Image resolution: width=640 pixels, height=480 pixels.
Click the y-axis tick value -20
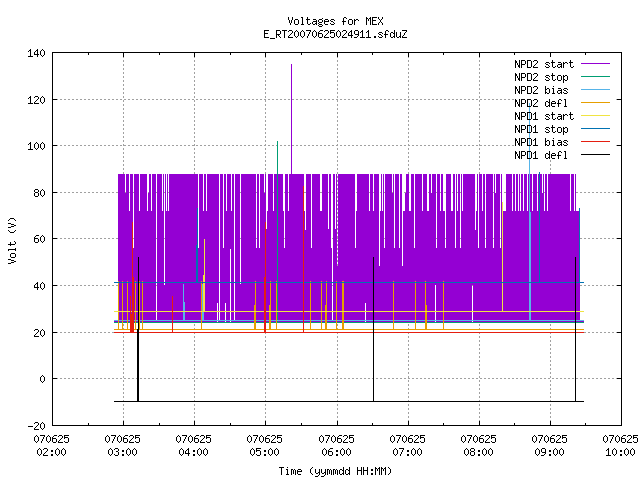tap(36, 426)
